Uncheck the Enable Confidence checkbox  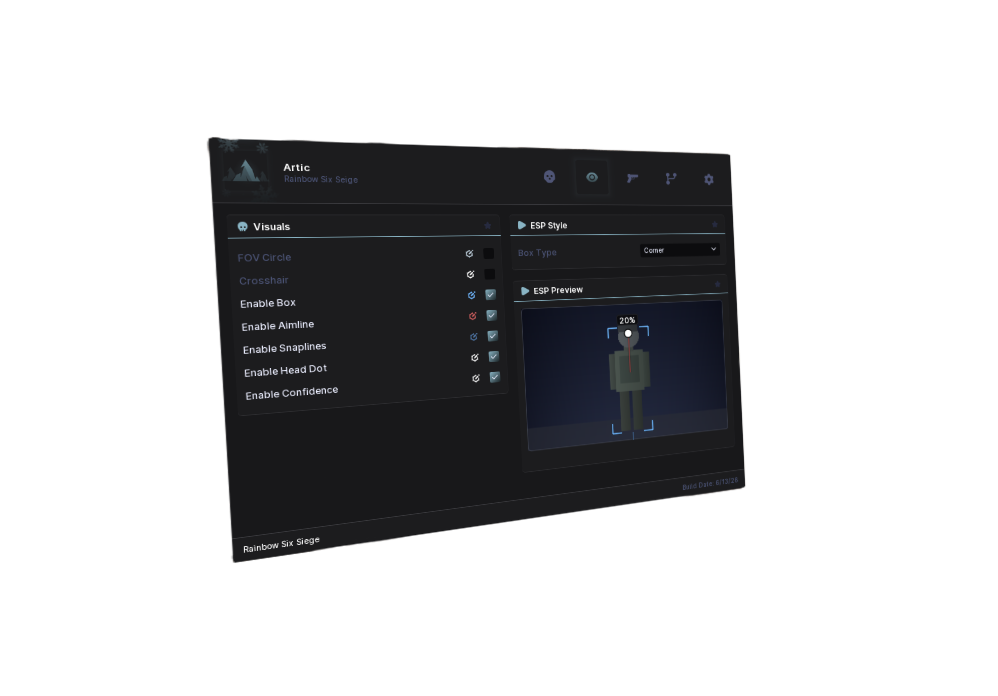[495, 377]
